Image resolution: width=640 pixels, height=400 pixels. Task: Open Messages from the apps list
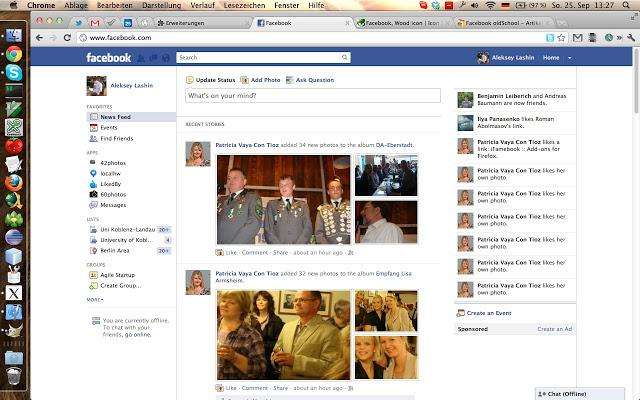pyautogui.click(x=112, y=205)
